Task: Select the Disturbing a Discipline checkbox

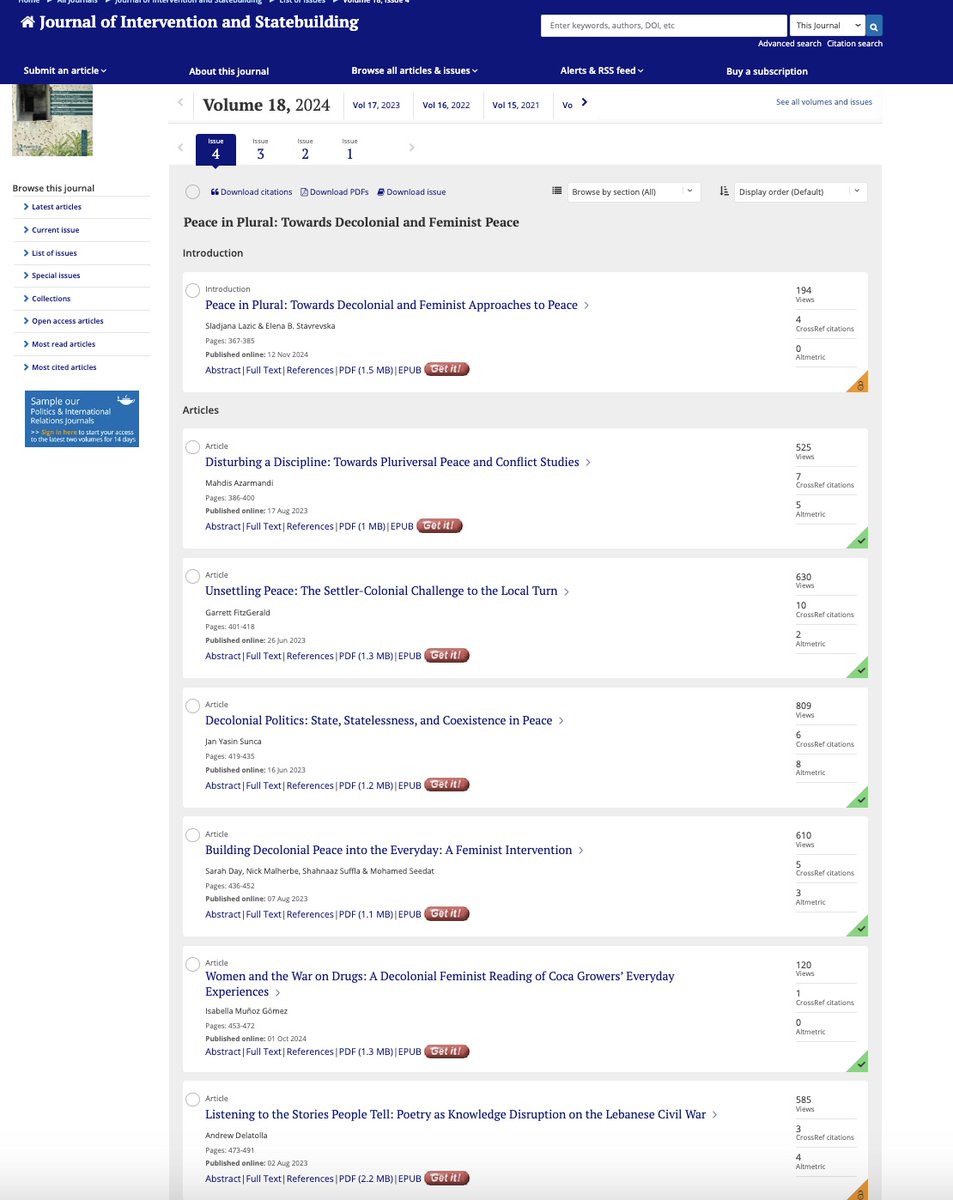Action: (193, 447)
